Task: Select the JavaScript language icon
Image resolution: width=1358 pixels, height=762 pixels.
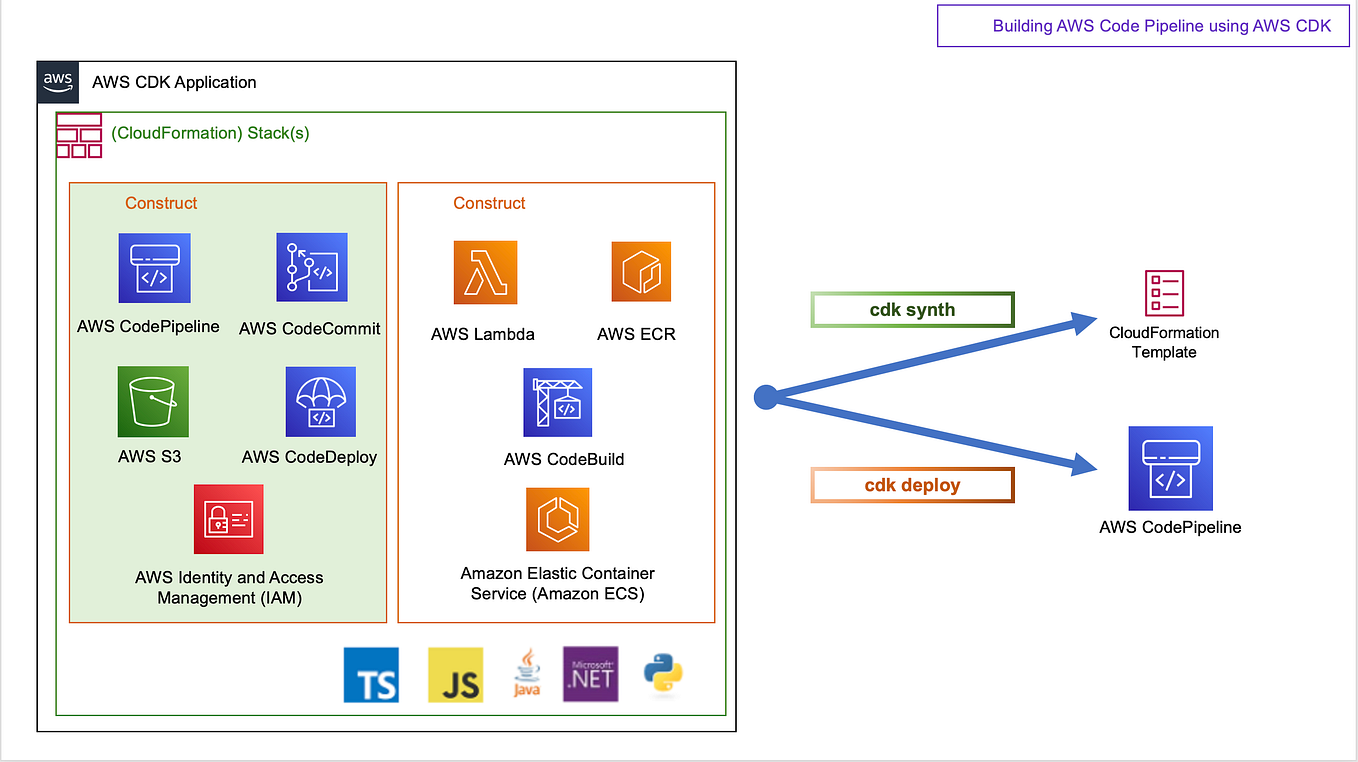Action: 455,675
